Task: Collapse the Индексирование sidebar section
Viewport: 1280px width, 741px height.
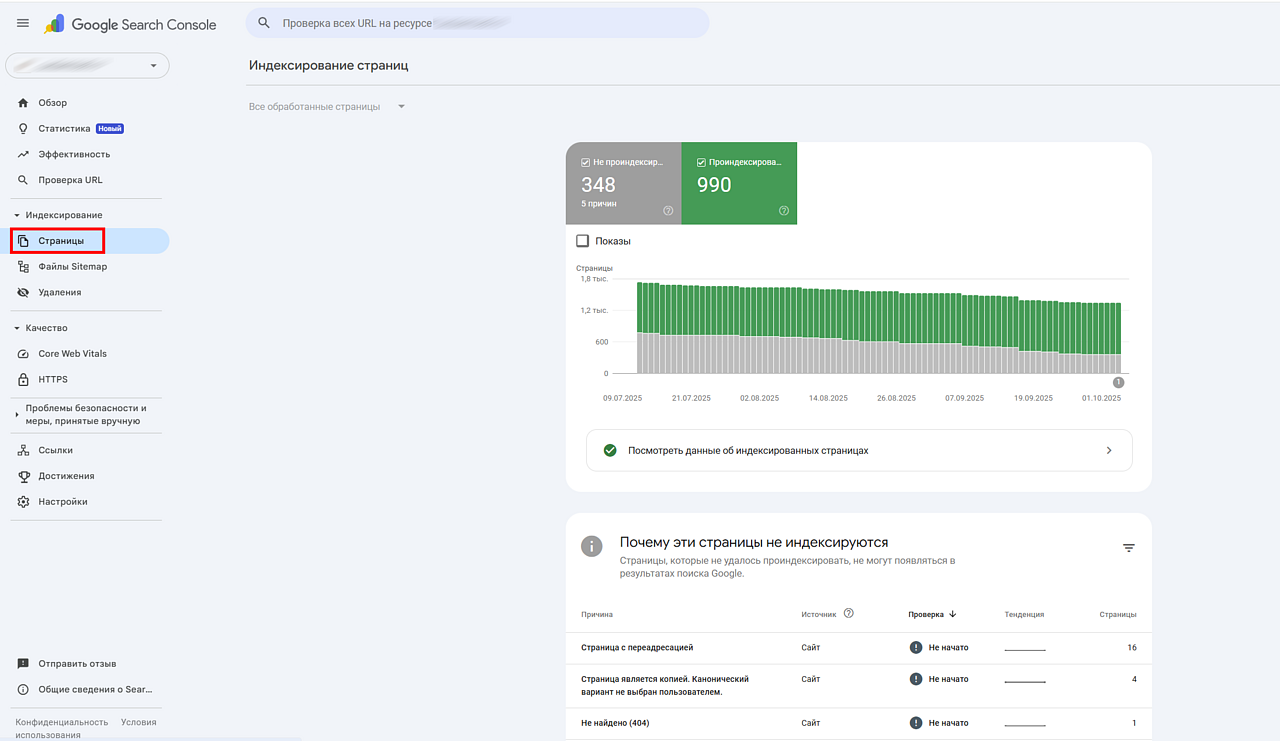Action: pos(17,216)
